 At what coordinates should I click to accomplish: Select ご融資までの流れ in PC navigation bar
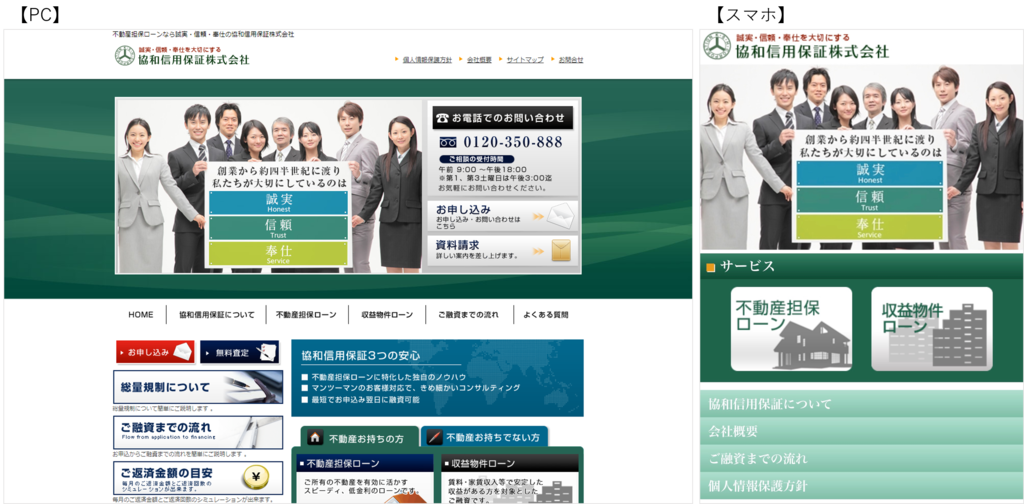(x=468, y=315)
